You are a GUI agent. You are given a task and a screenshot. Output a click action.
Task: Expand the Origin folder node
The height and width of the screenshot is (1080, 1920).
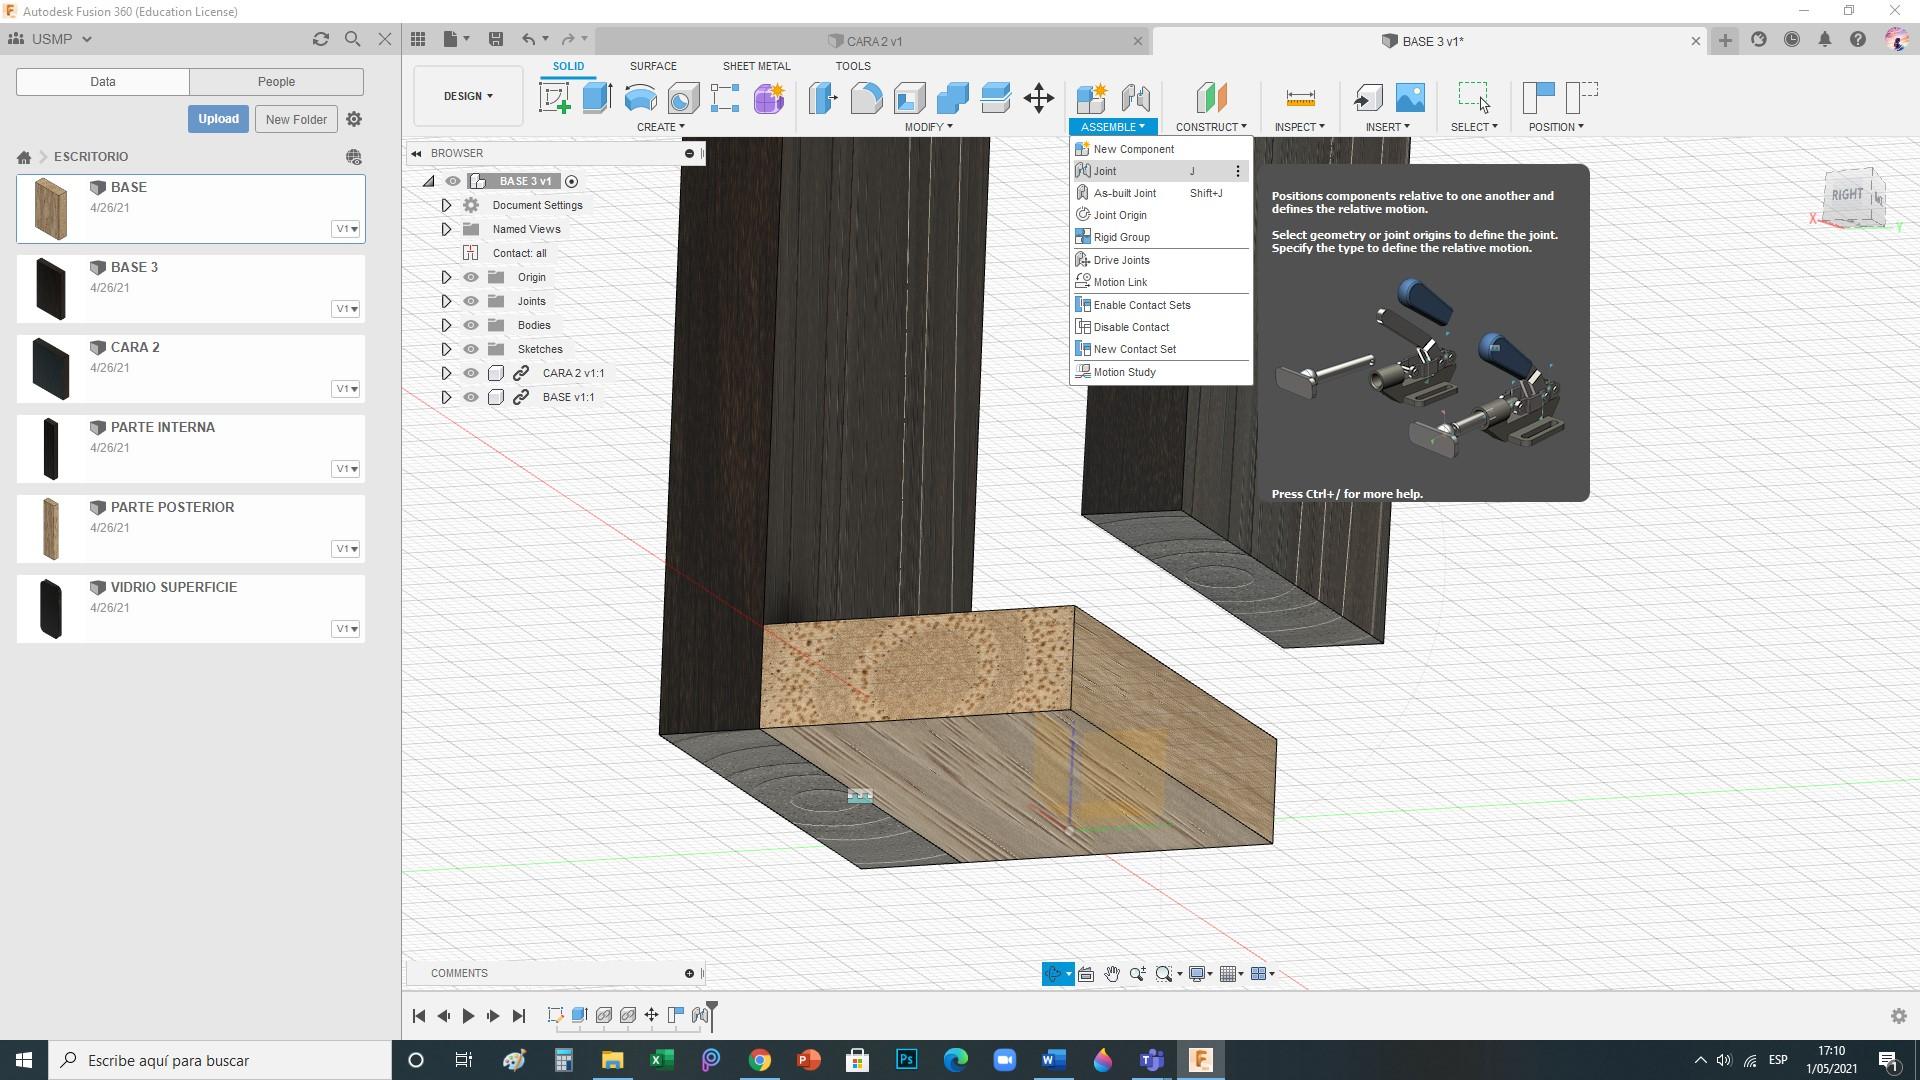[x=446, y=277]
